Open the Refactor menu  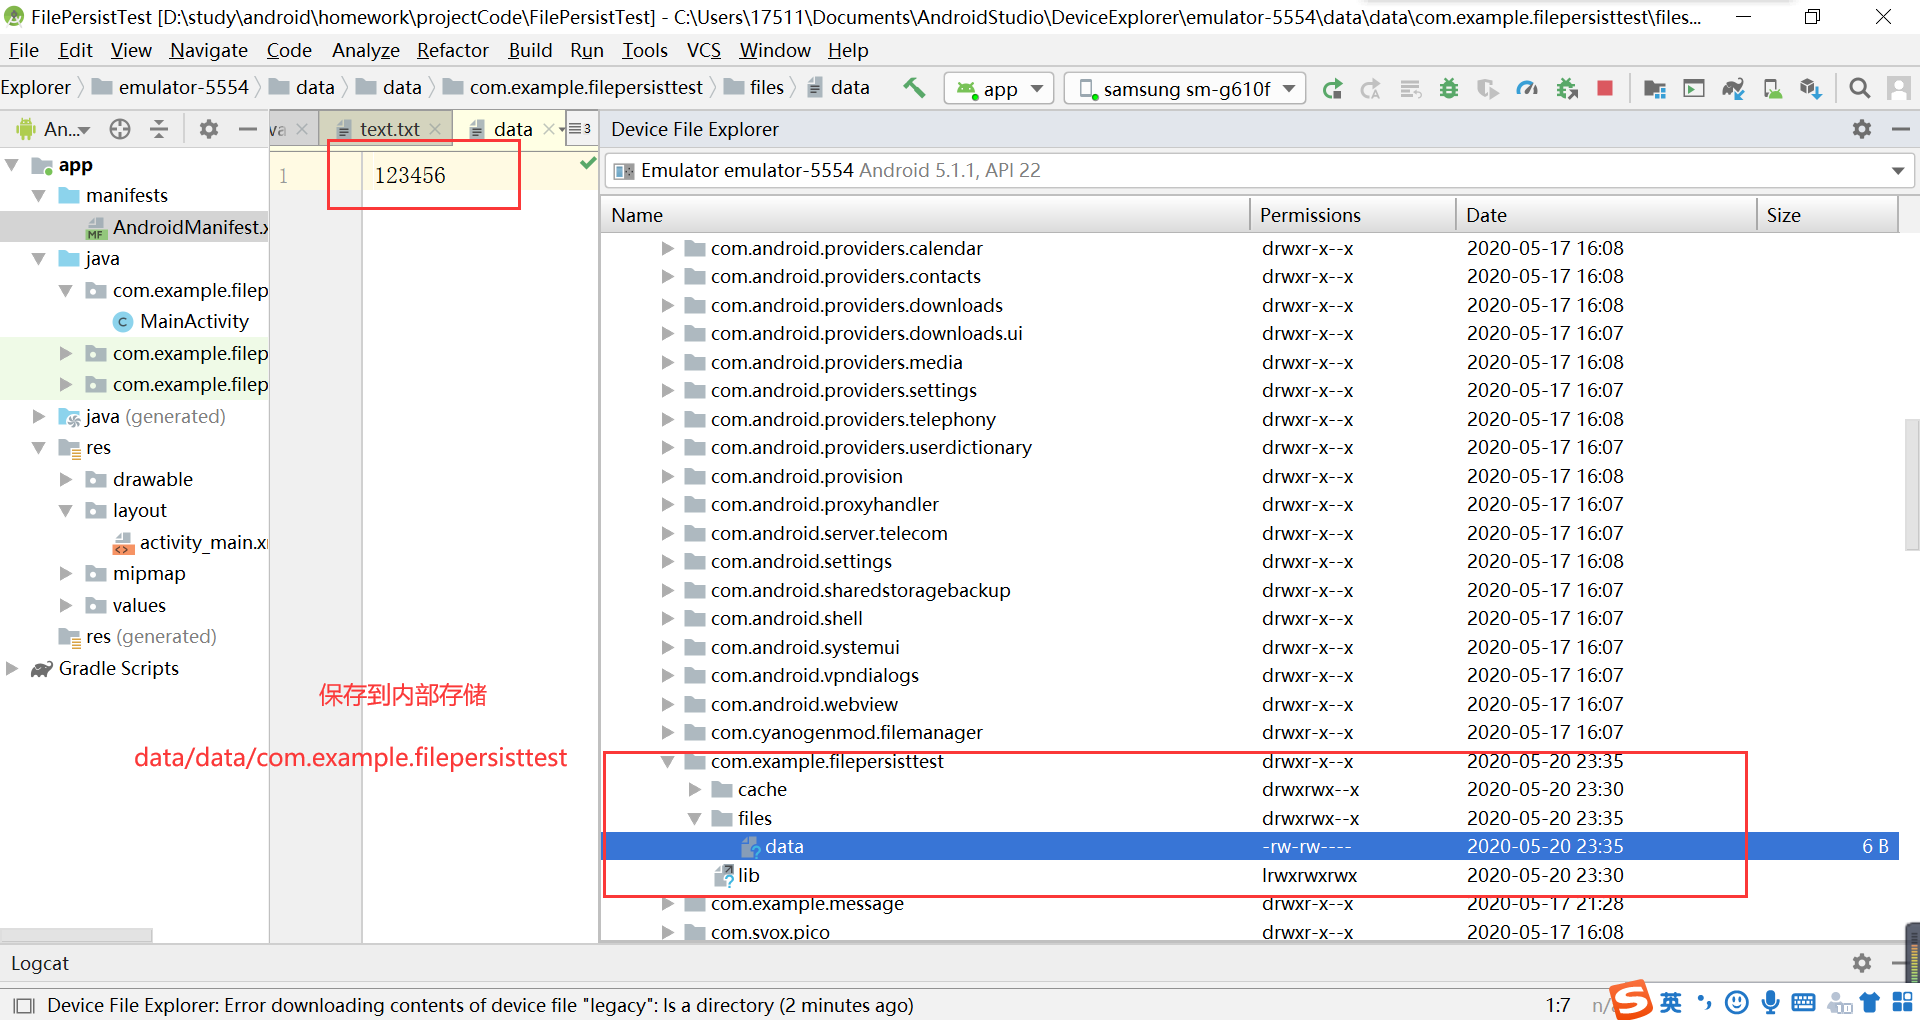453,50
